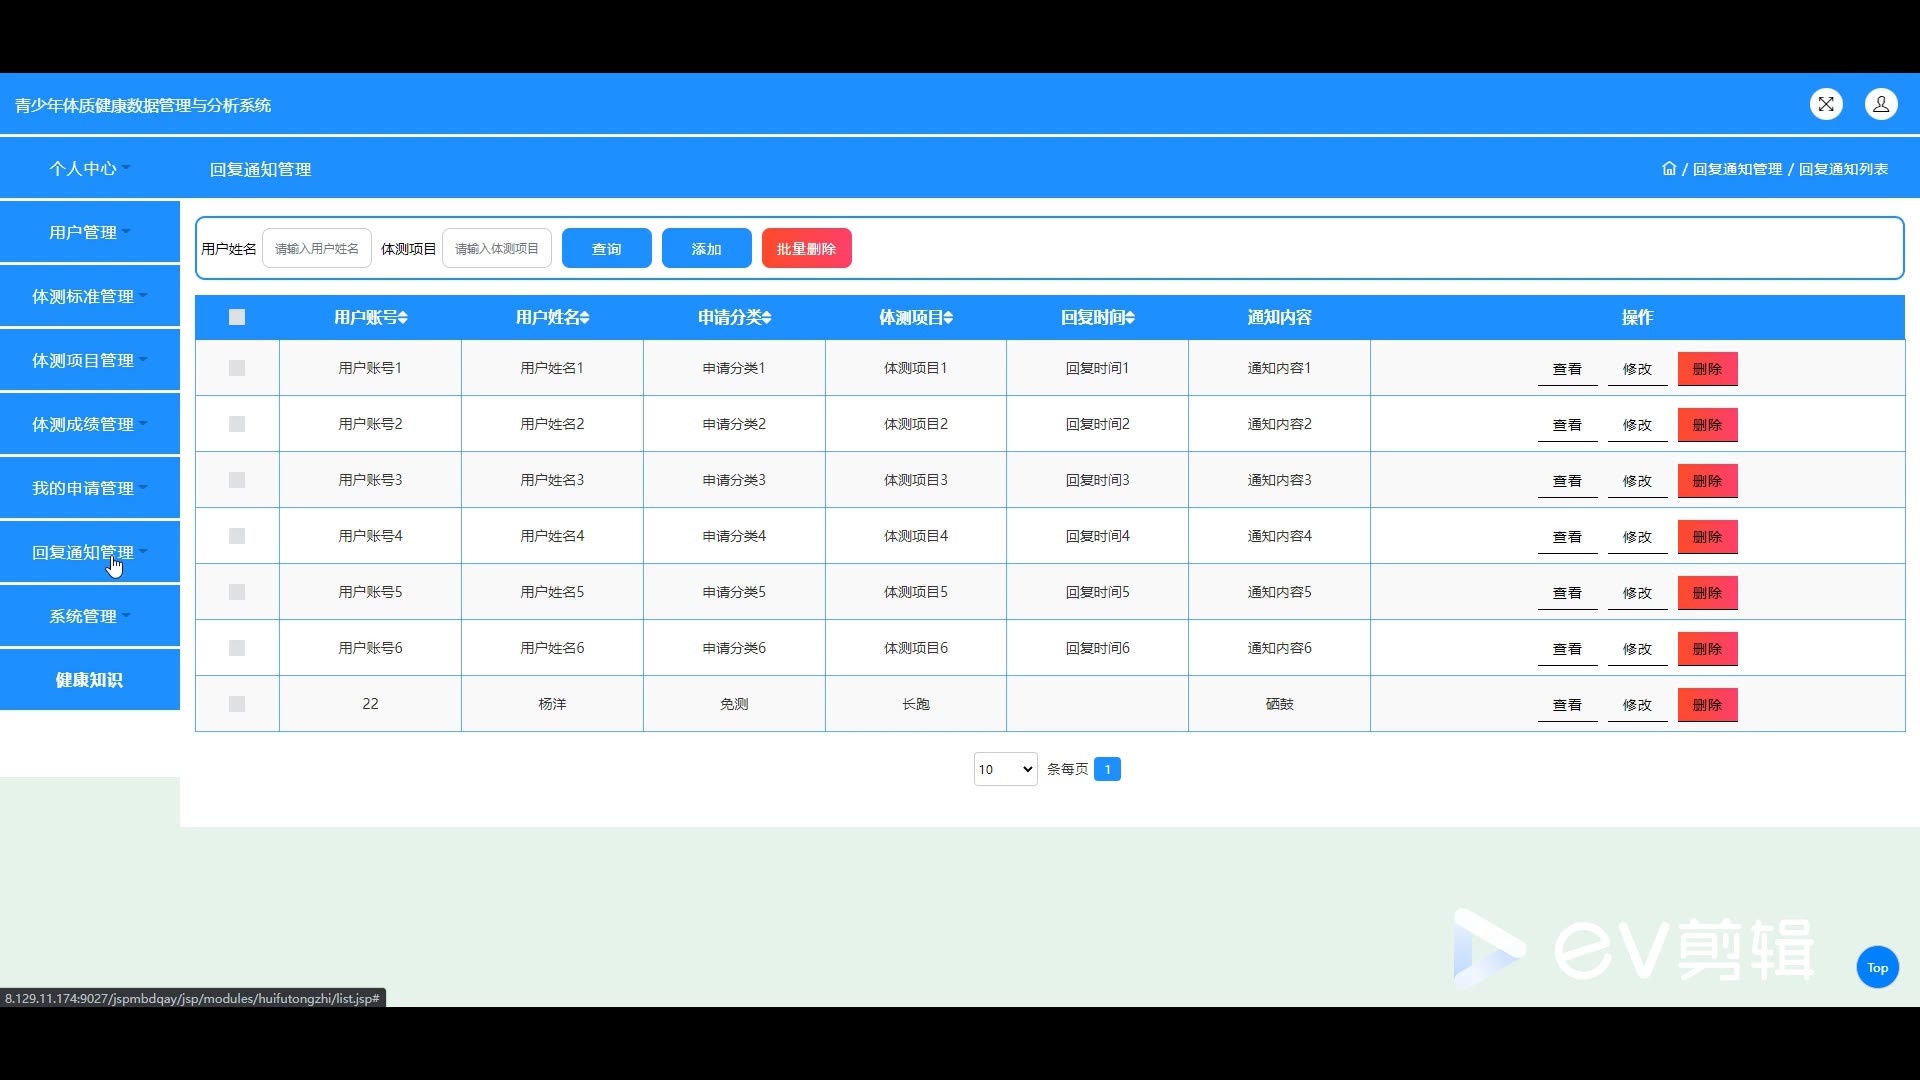Viewport: 1920px width, 1080px height.
Task: Select the checkbox for 杨洋's row
Action: 237,704
